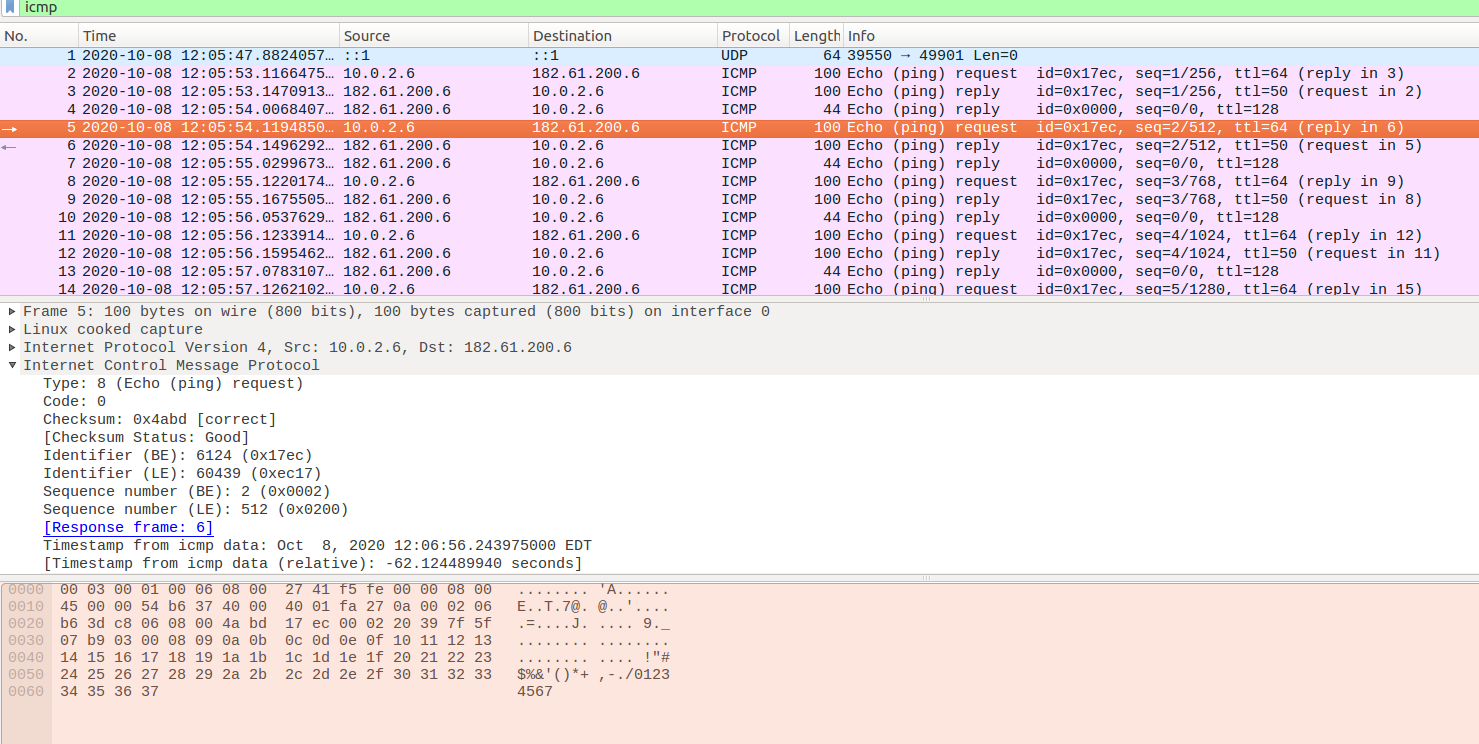Sort by the Time column header
Image resolution: width=1479 pixels, height=744 pixels.
[209, 36]
